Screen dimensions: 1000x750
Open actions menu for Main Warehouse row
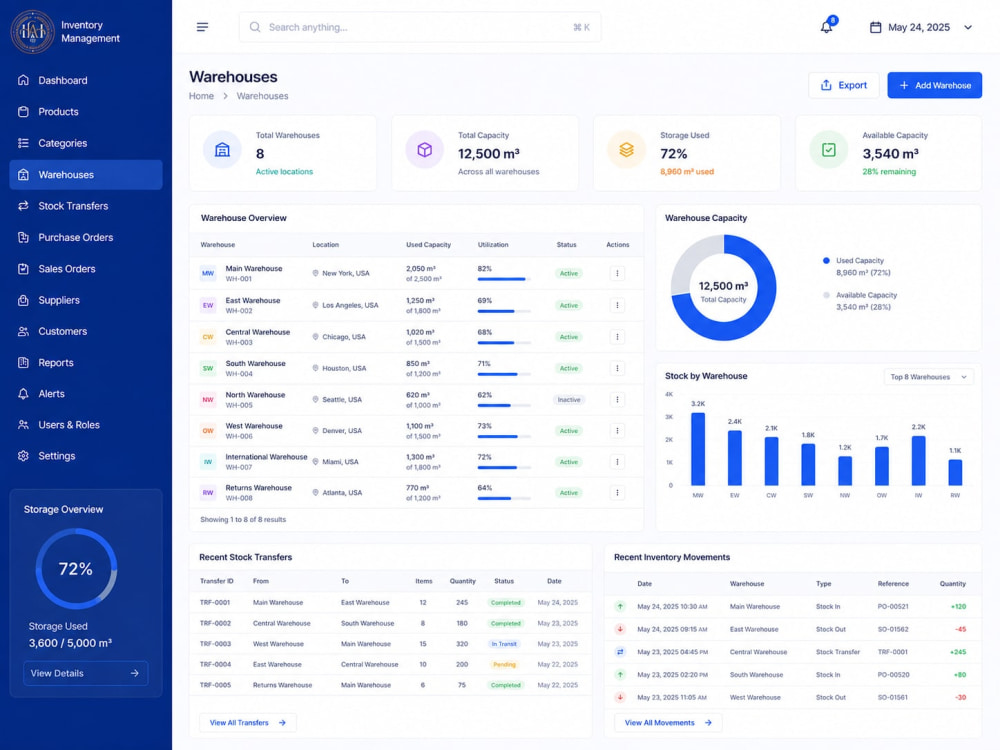click(x=617, y=274)
